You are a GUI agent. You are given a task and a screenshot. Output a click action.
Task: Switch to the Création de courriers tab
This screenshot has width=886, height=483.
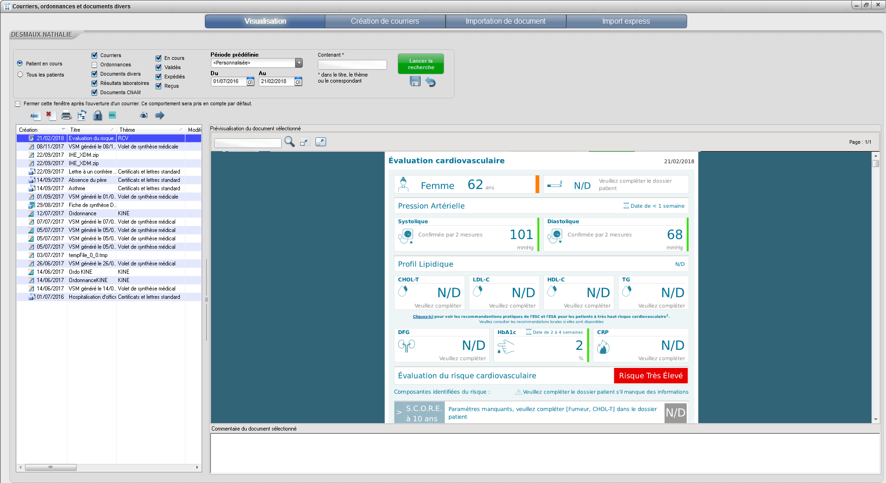pos(385,21)
